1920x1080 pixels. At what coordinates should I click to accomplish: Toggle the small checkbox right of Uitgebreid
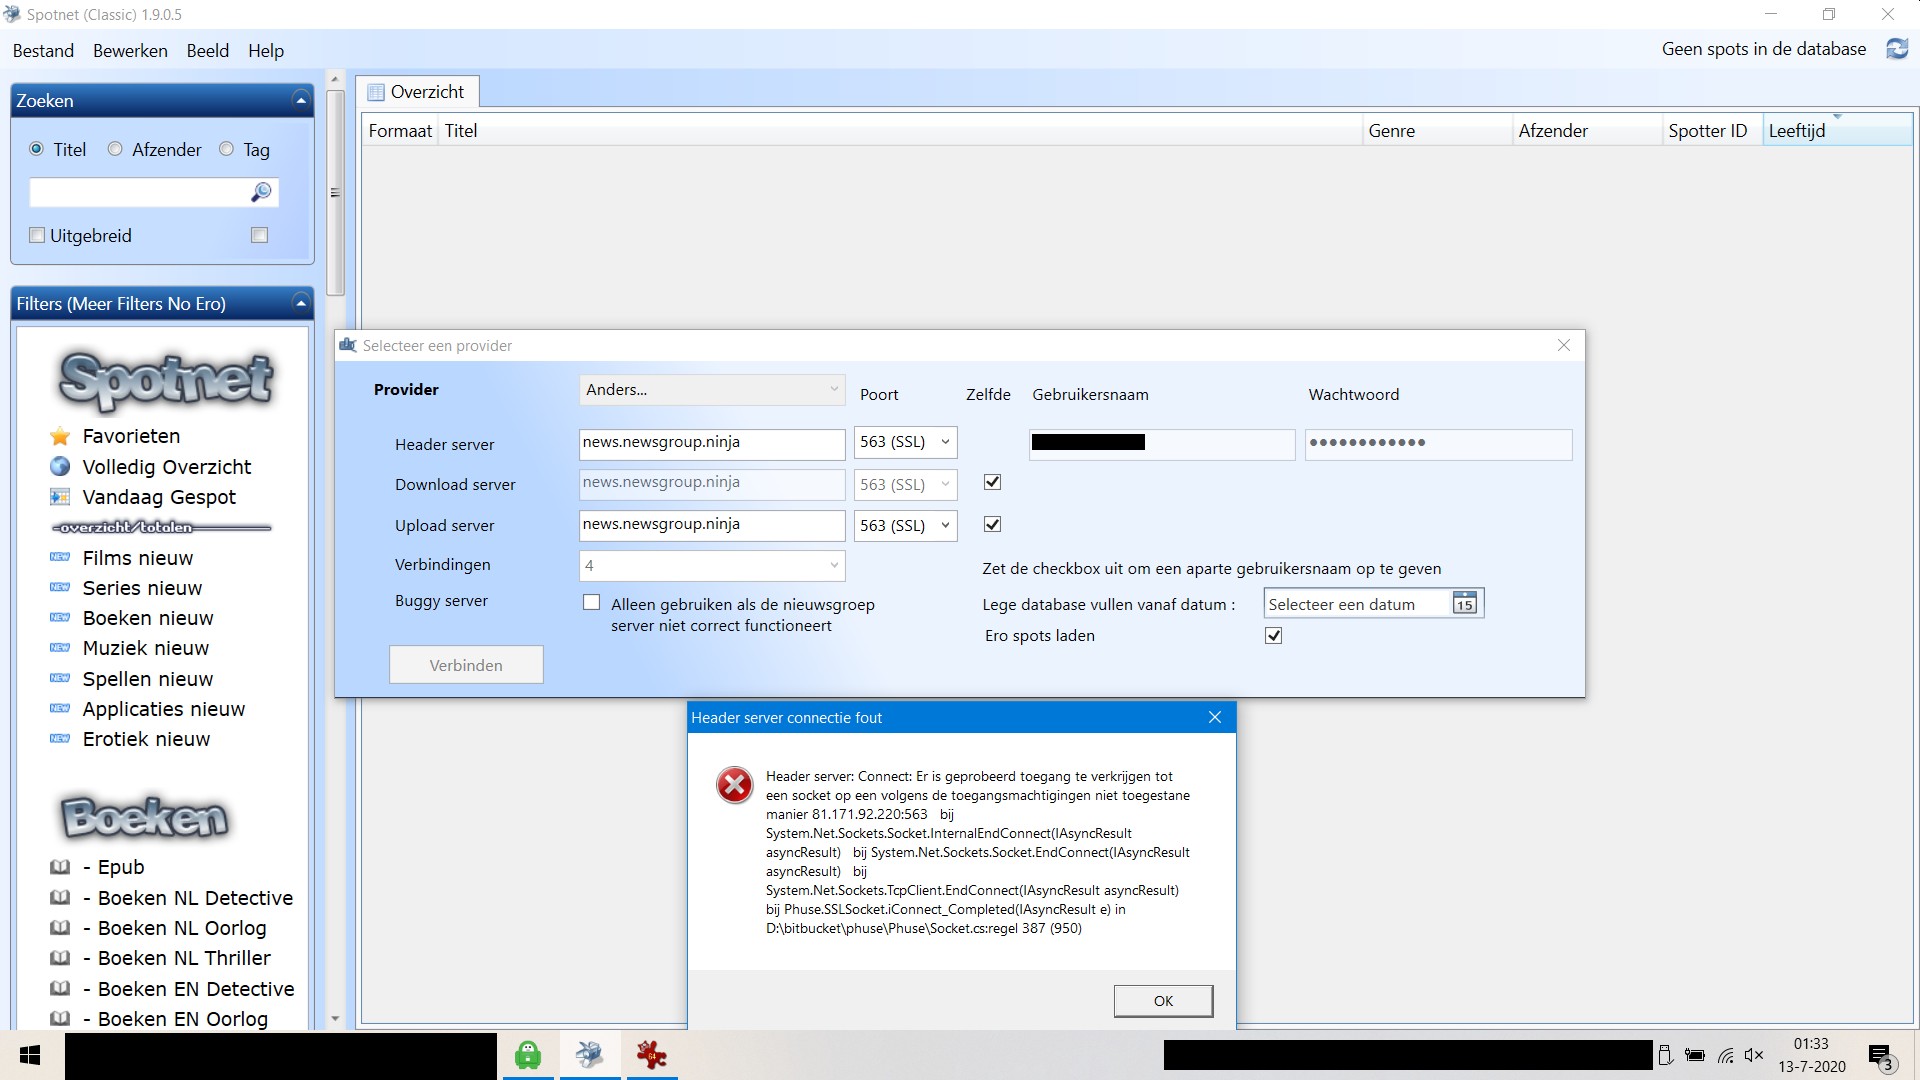pyautogui.click(x=260, y=235)
